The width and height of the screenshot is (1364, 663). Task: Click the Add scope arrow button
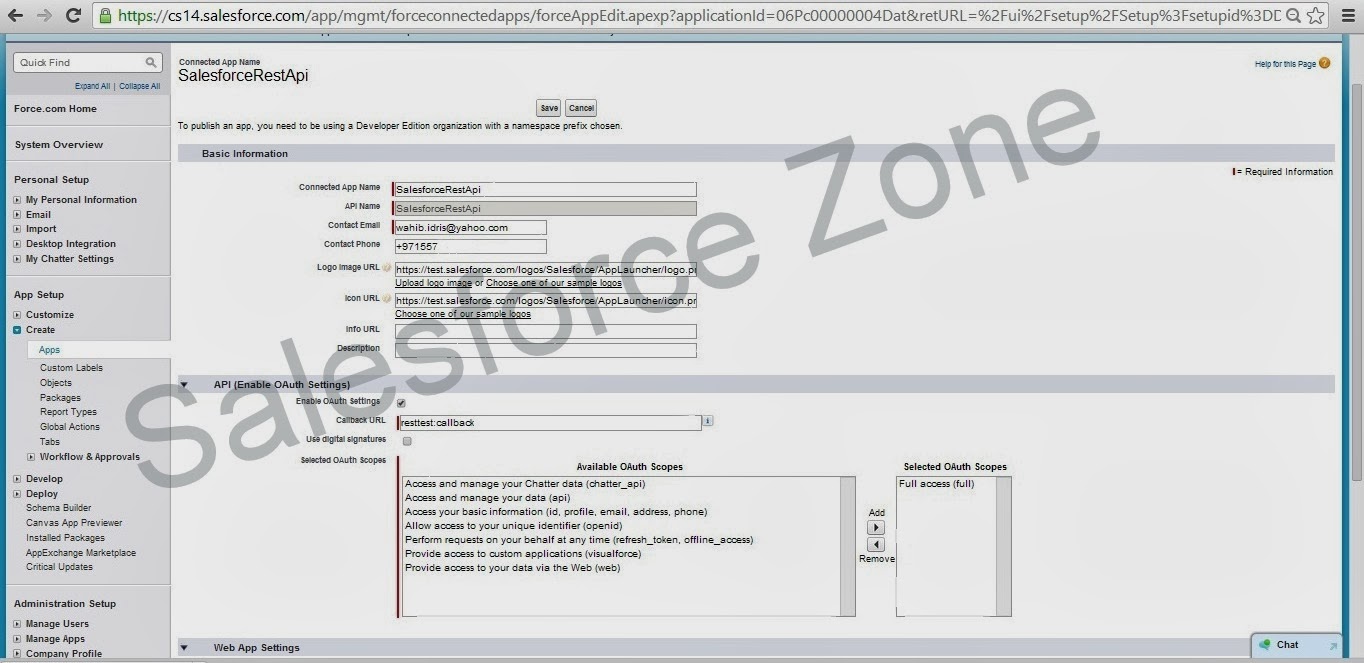tap(876, 527)
